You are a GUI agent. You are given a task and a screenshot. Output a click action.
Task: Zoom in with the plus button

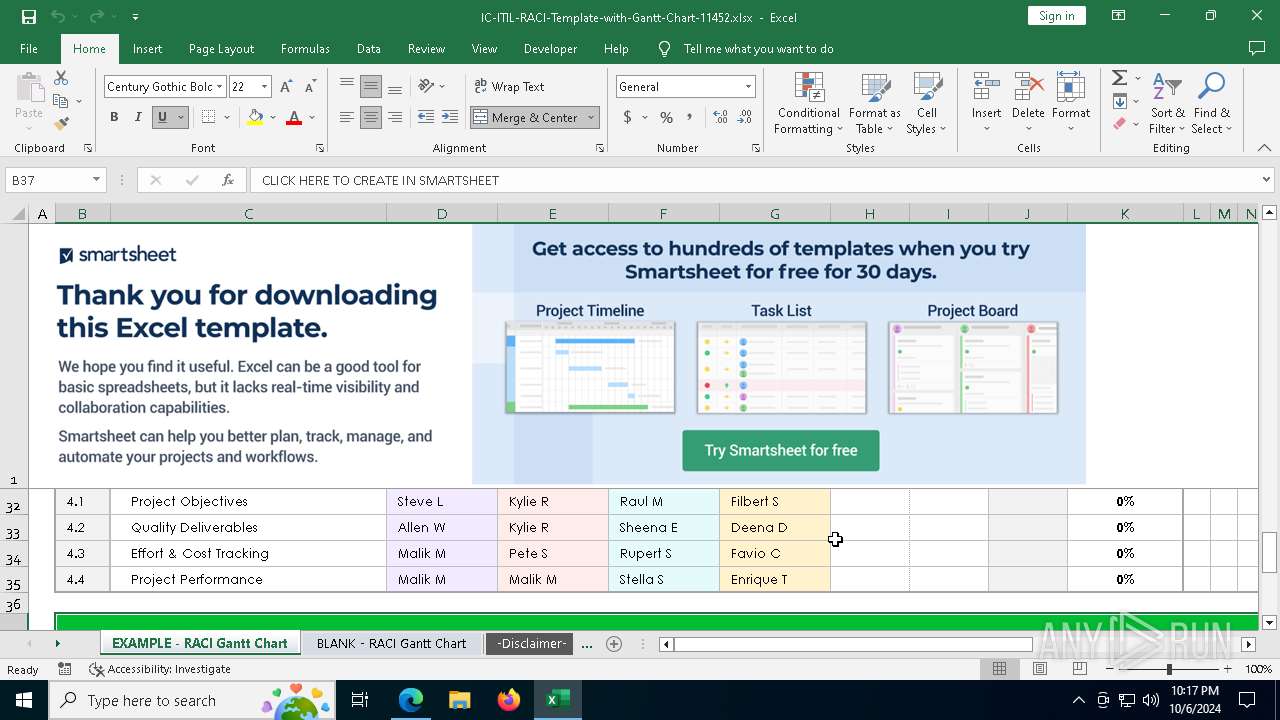coord(1227,669)
